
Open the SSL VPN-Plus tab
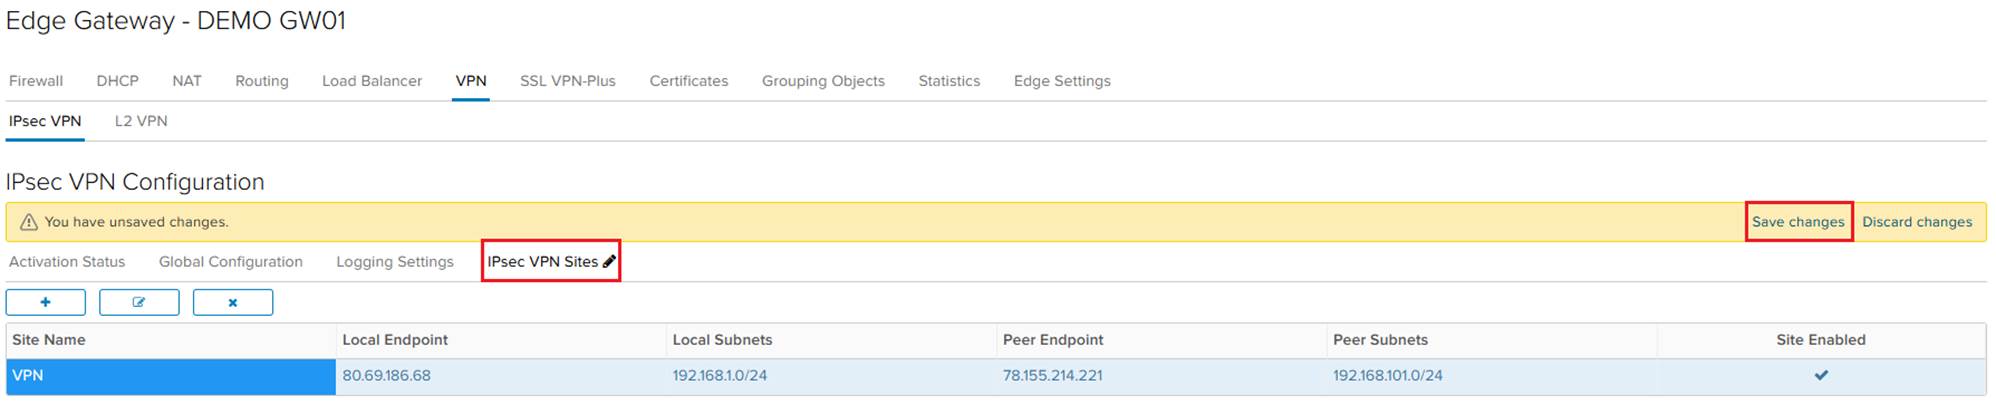tap(568, 81)
